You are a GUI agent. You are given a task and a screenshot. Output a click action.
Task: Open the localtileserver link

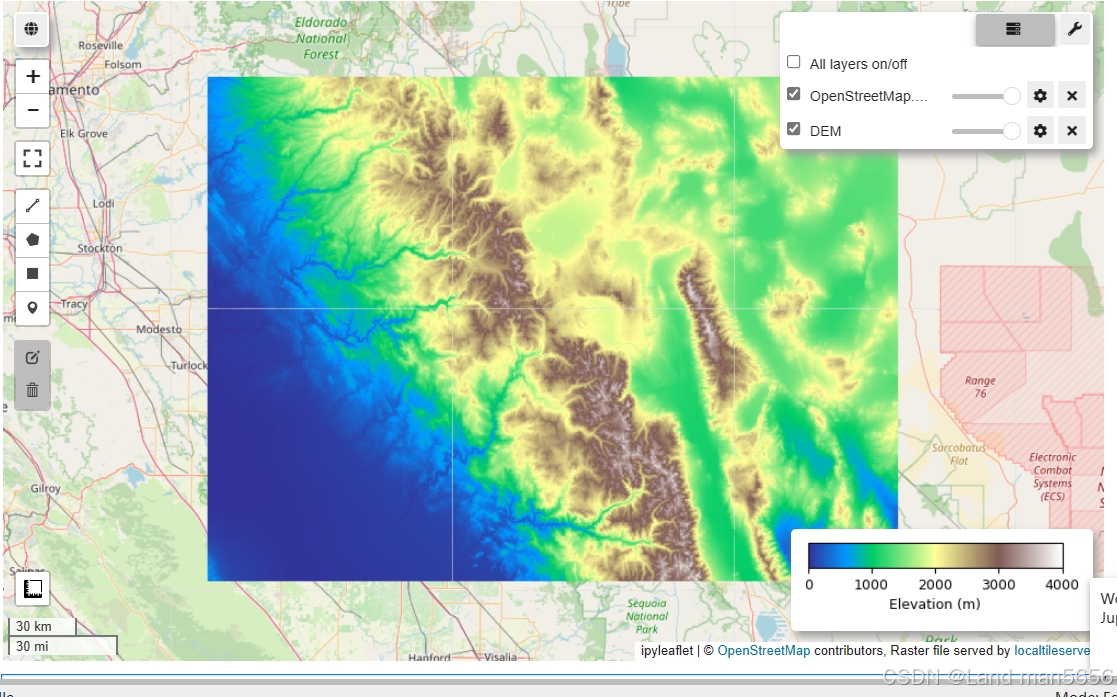(1052, 650)
